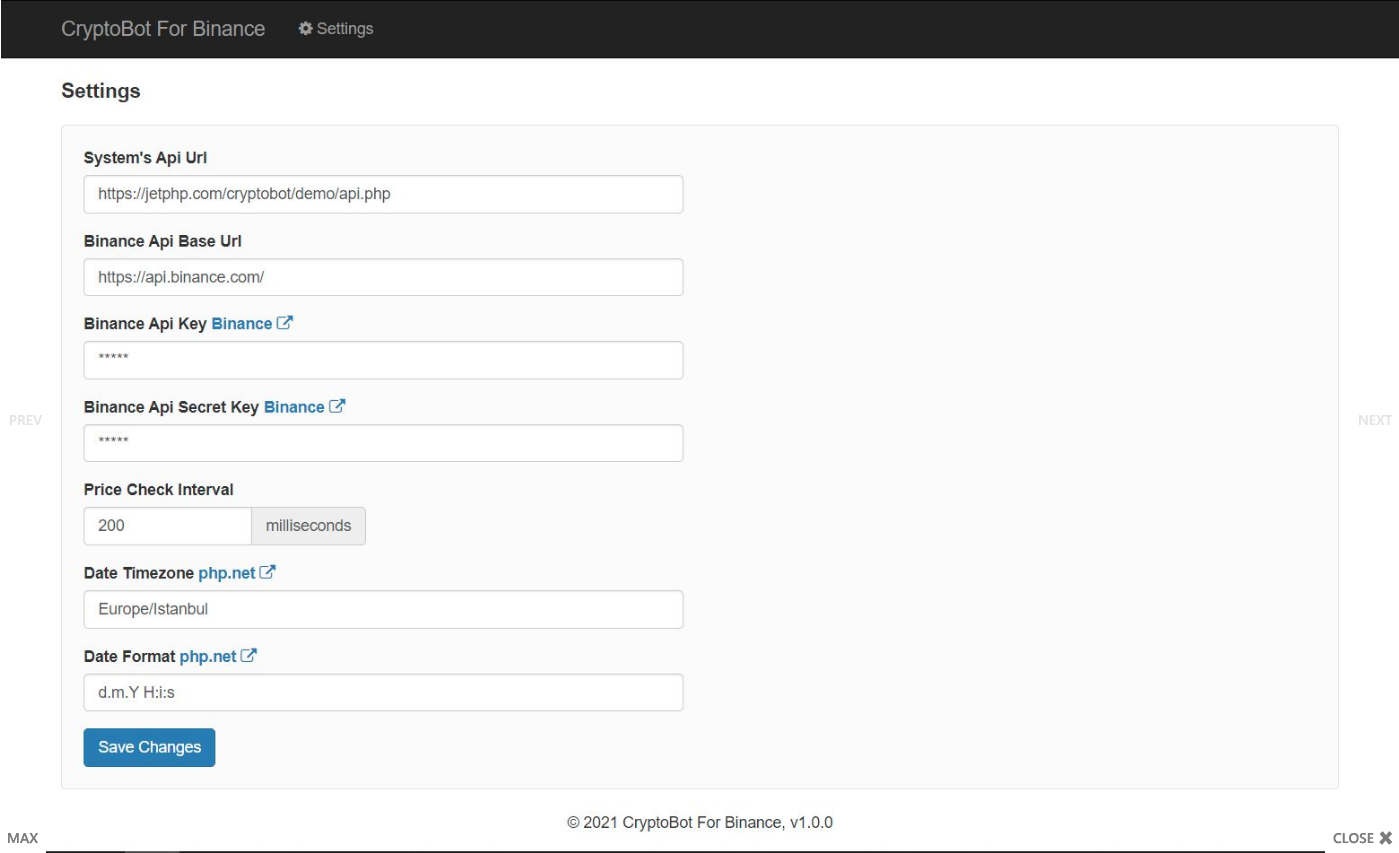
Task: Open CryptoBot For Binance home brand link
Action: [x=163, y=29]
